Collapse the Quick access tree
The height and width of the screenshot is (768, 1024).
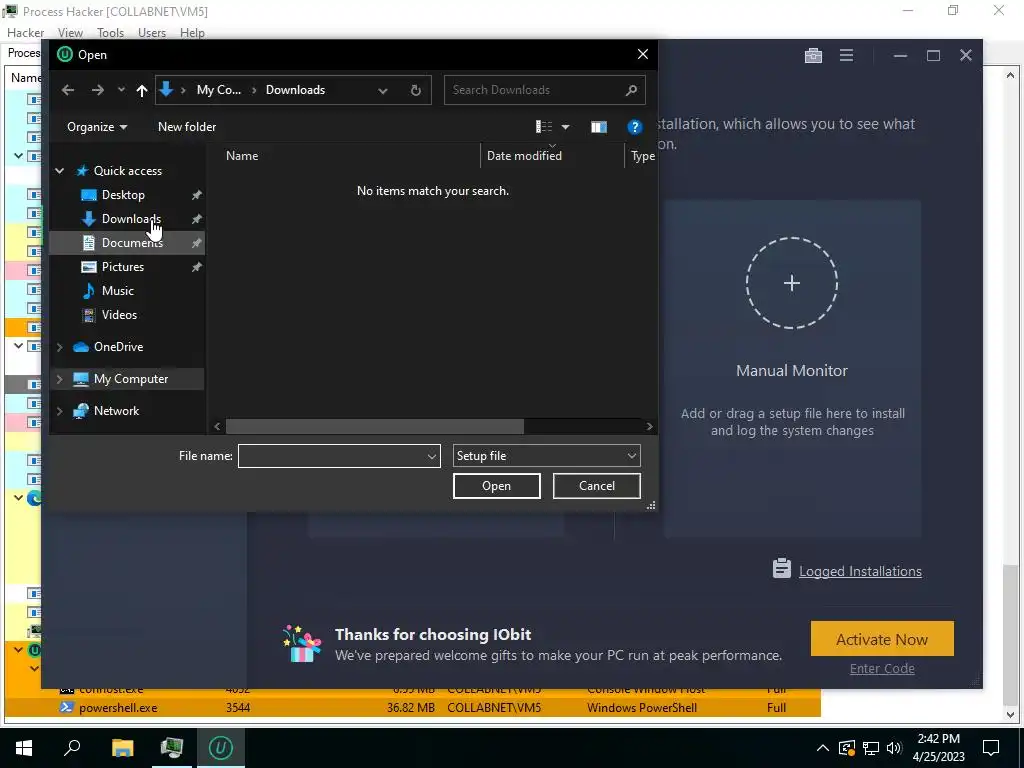(59, 170)
